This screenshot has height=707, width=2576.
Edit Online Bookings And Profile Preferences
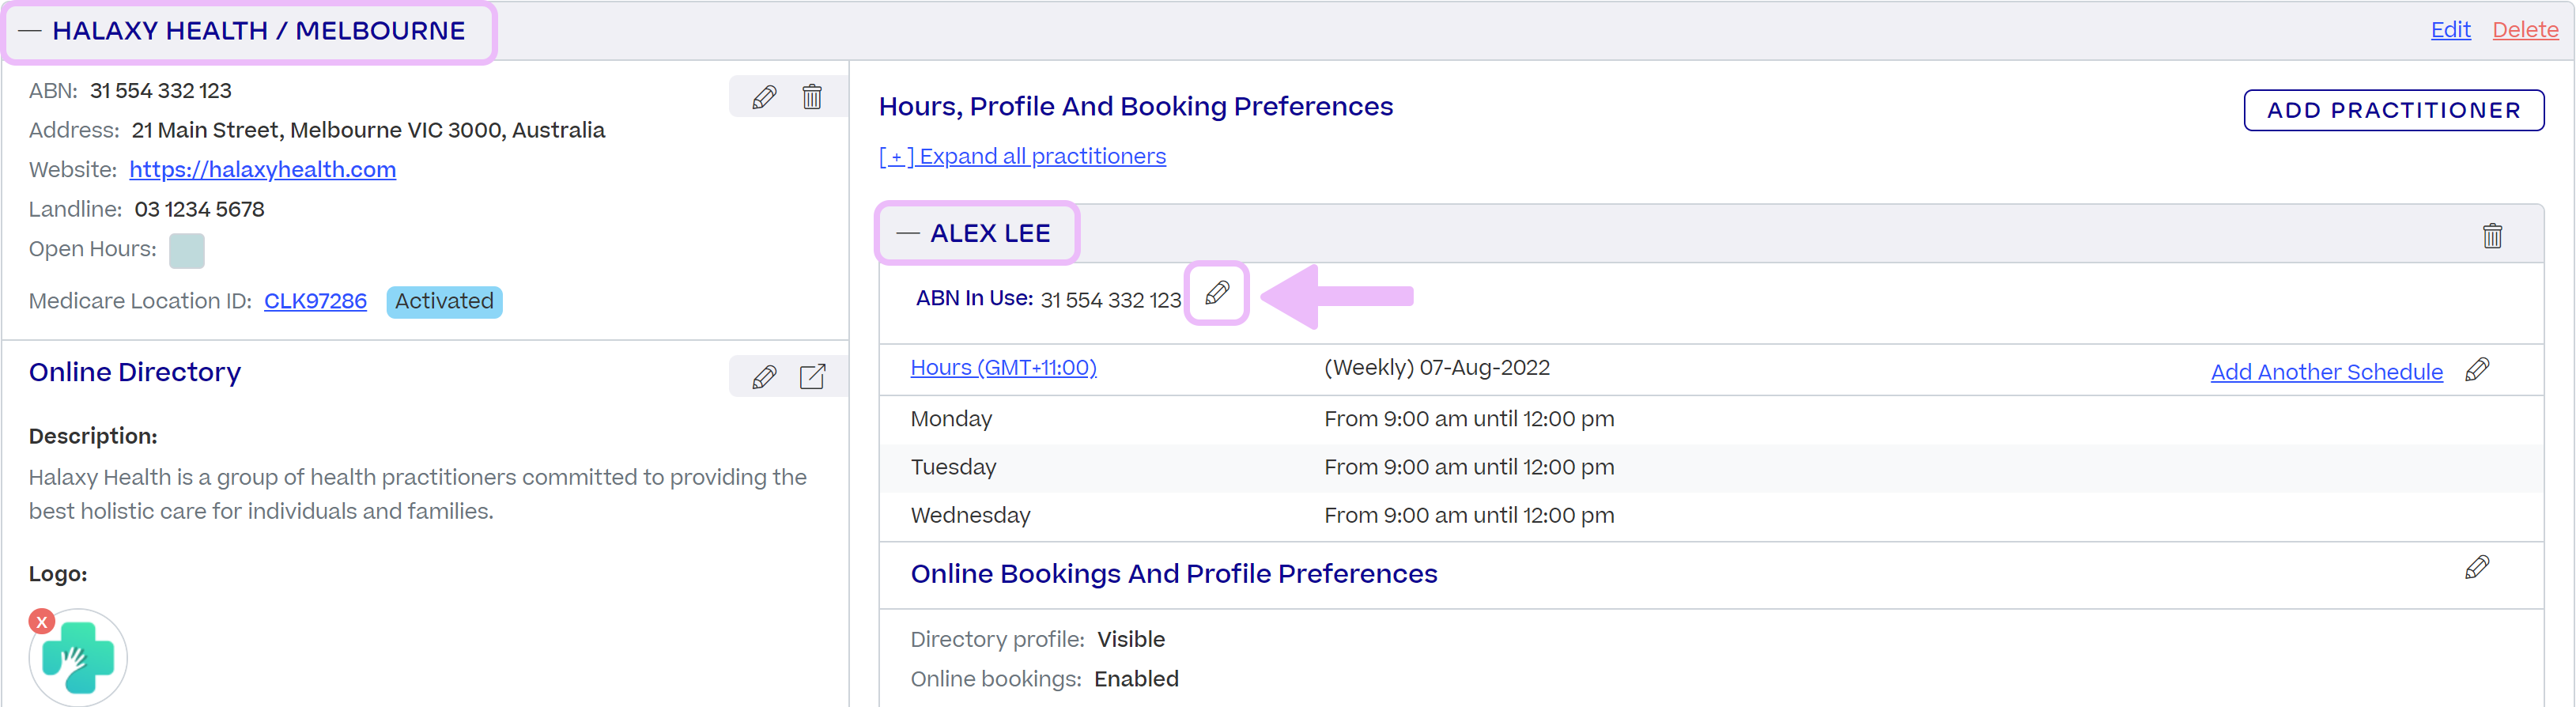pyautogui.click(x=2479, y=567)
